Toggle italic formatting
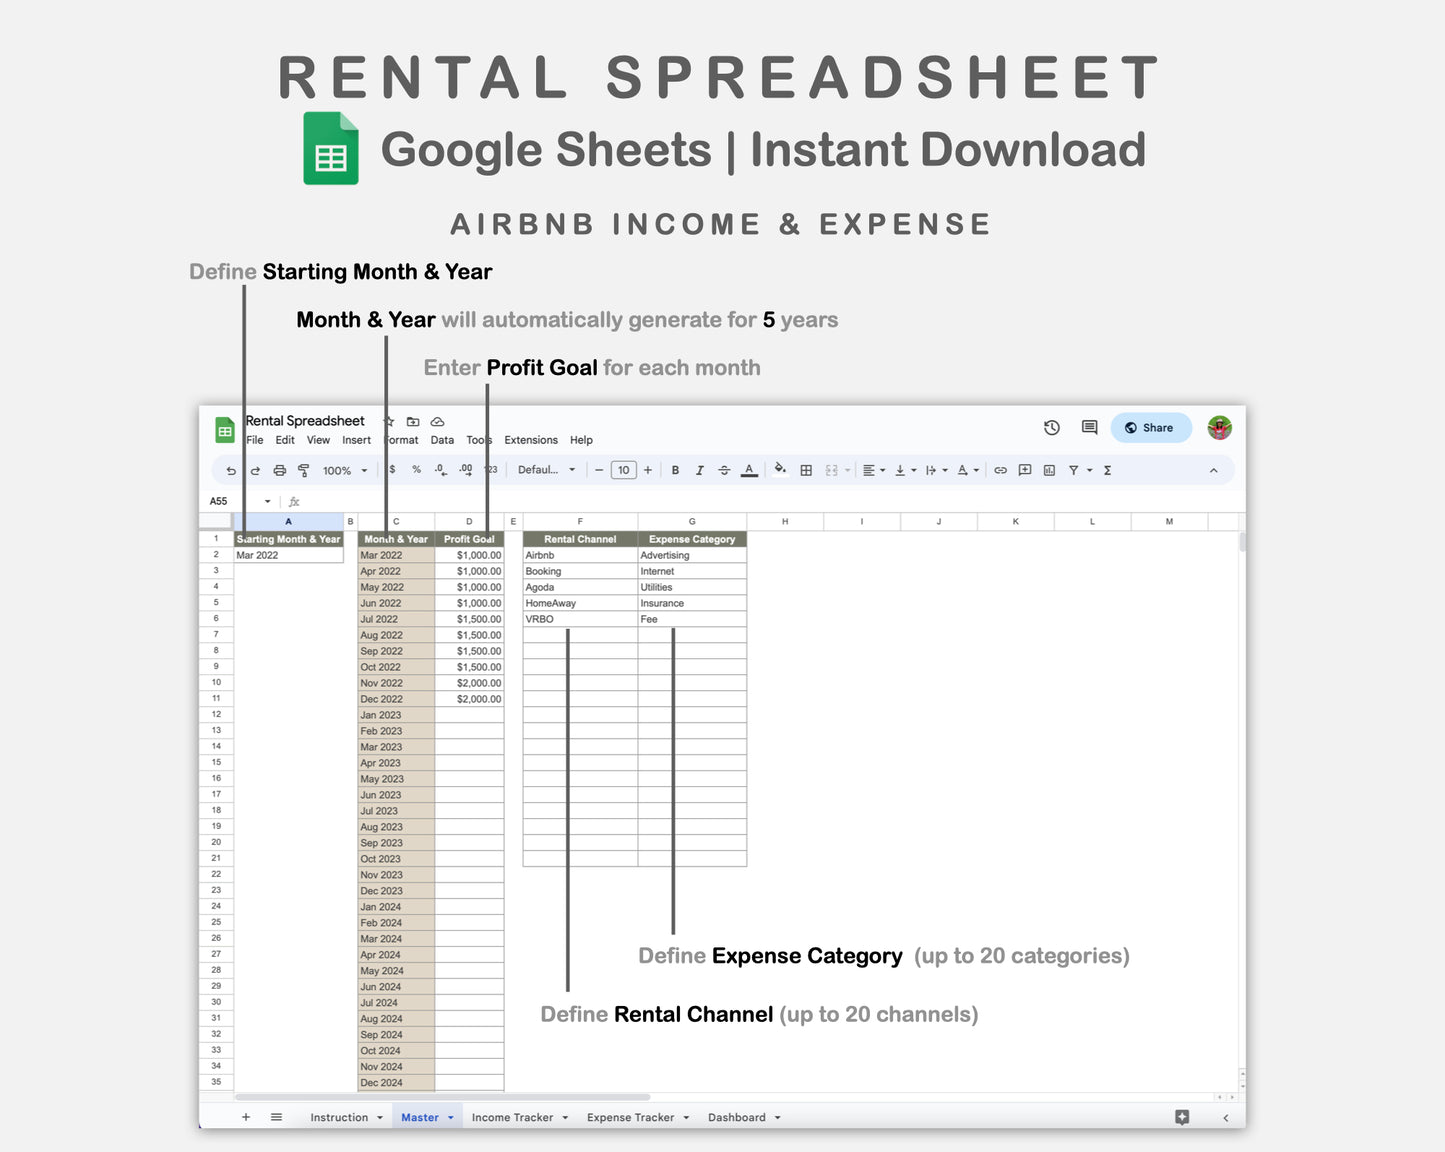This screenshot has width=1445, height=1152. 699,470
